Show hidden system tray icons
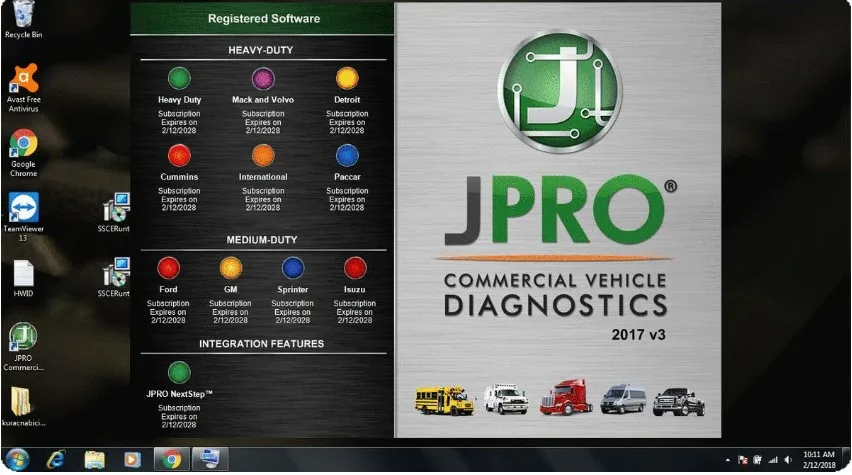The height and width of the screenshot is (475, 852). tap(728, 460)
